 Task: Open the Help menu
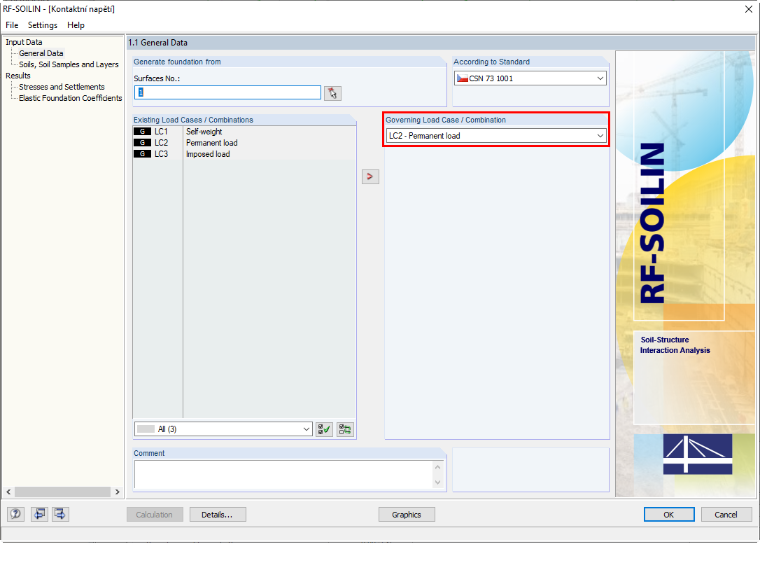(x=76, y=25)
